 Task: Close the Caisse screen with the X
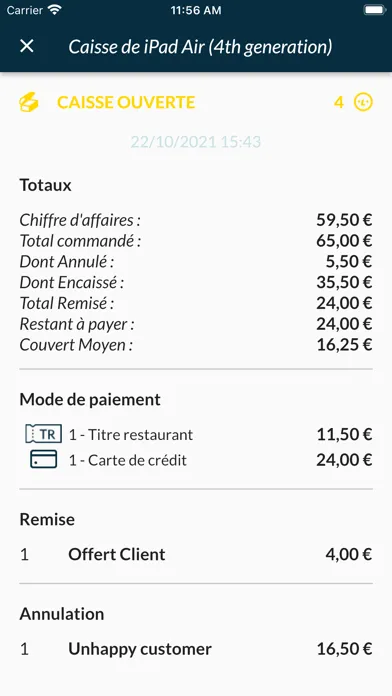[x=27, y=46]
